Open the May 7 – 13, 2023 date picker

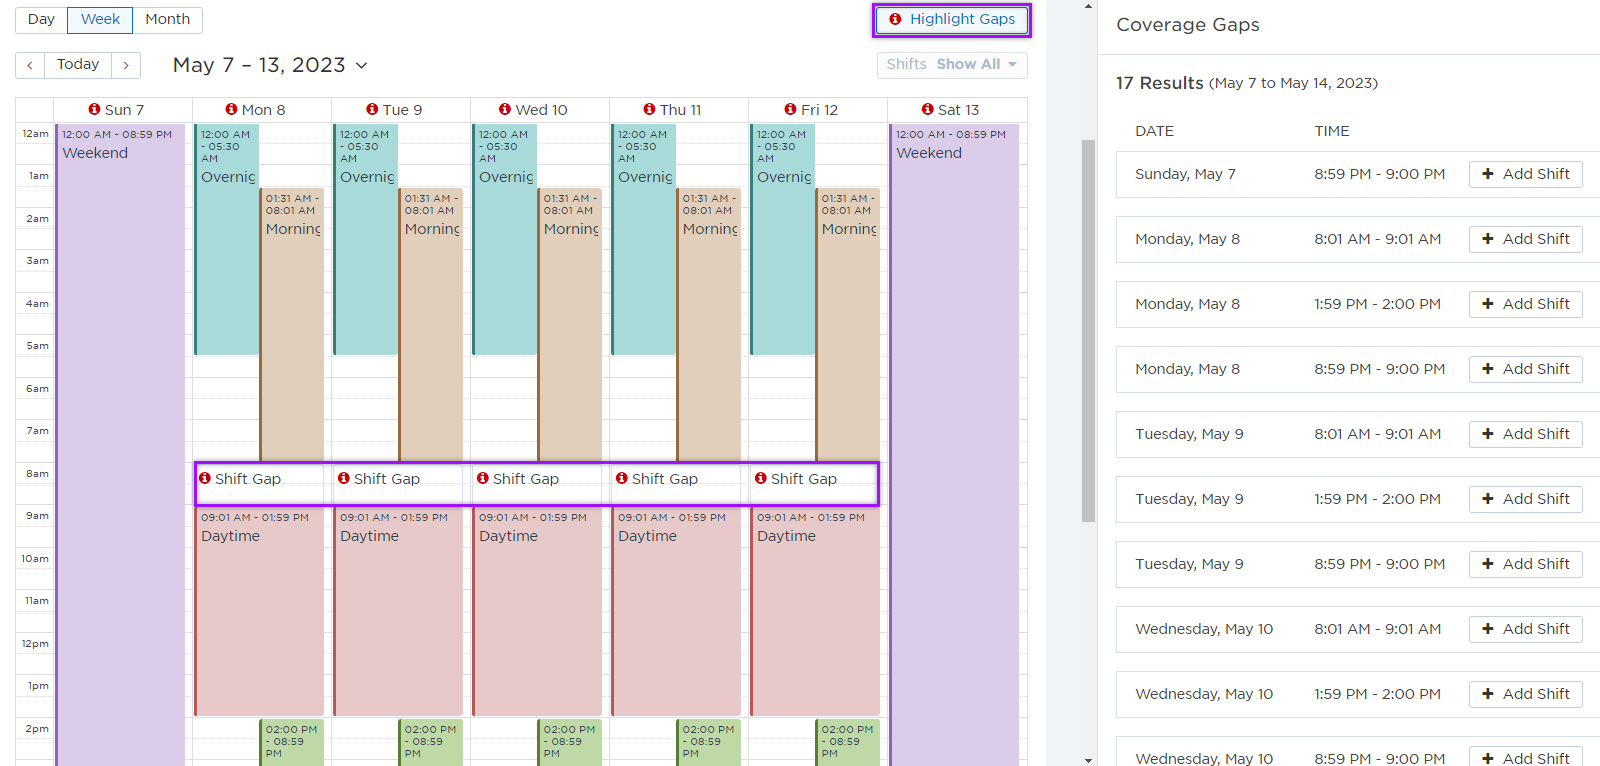(x=270, y=65)
